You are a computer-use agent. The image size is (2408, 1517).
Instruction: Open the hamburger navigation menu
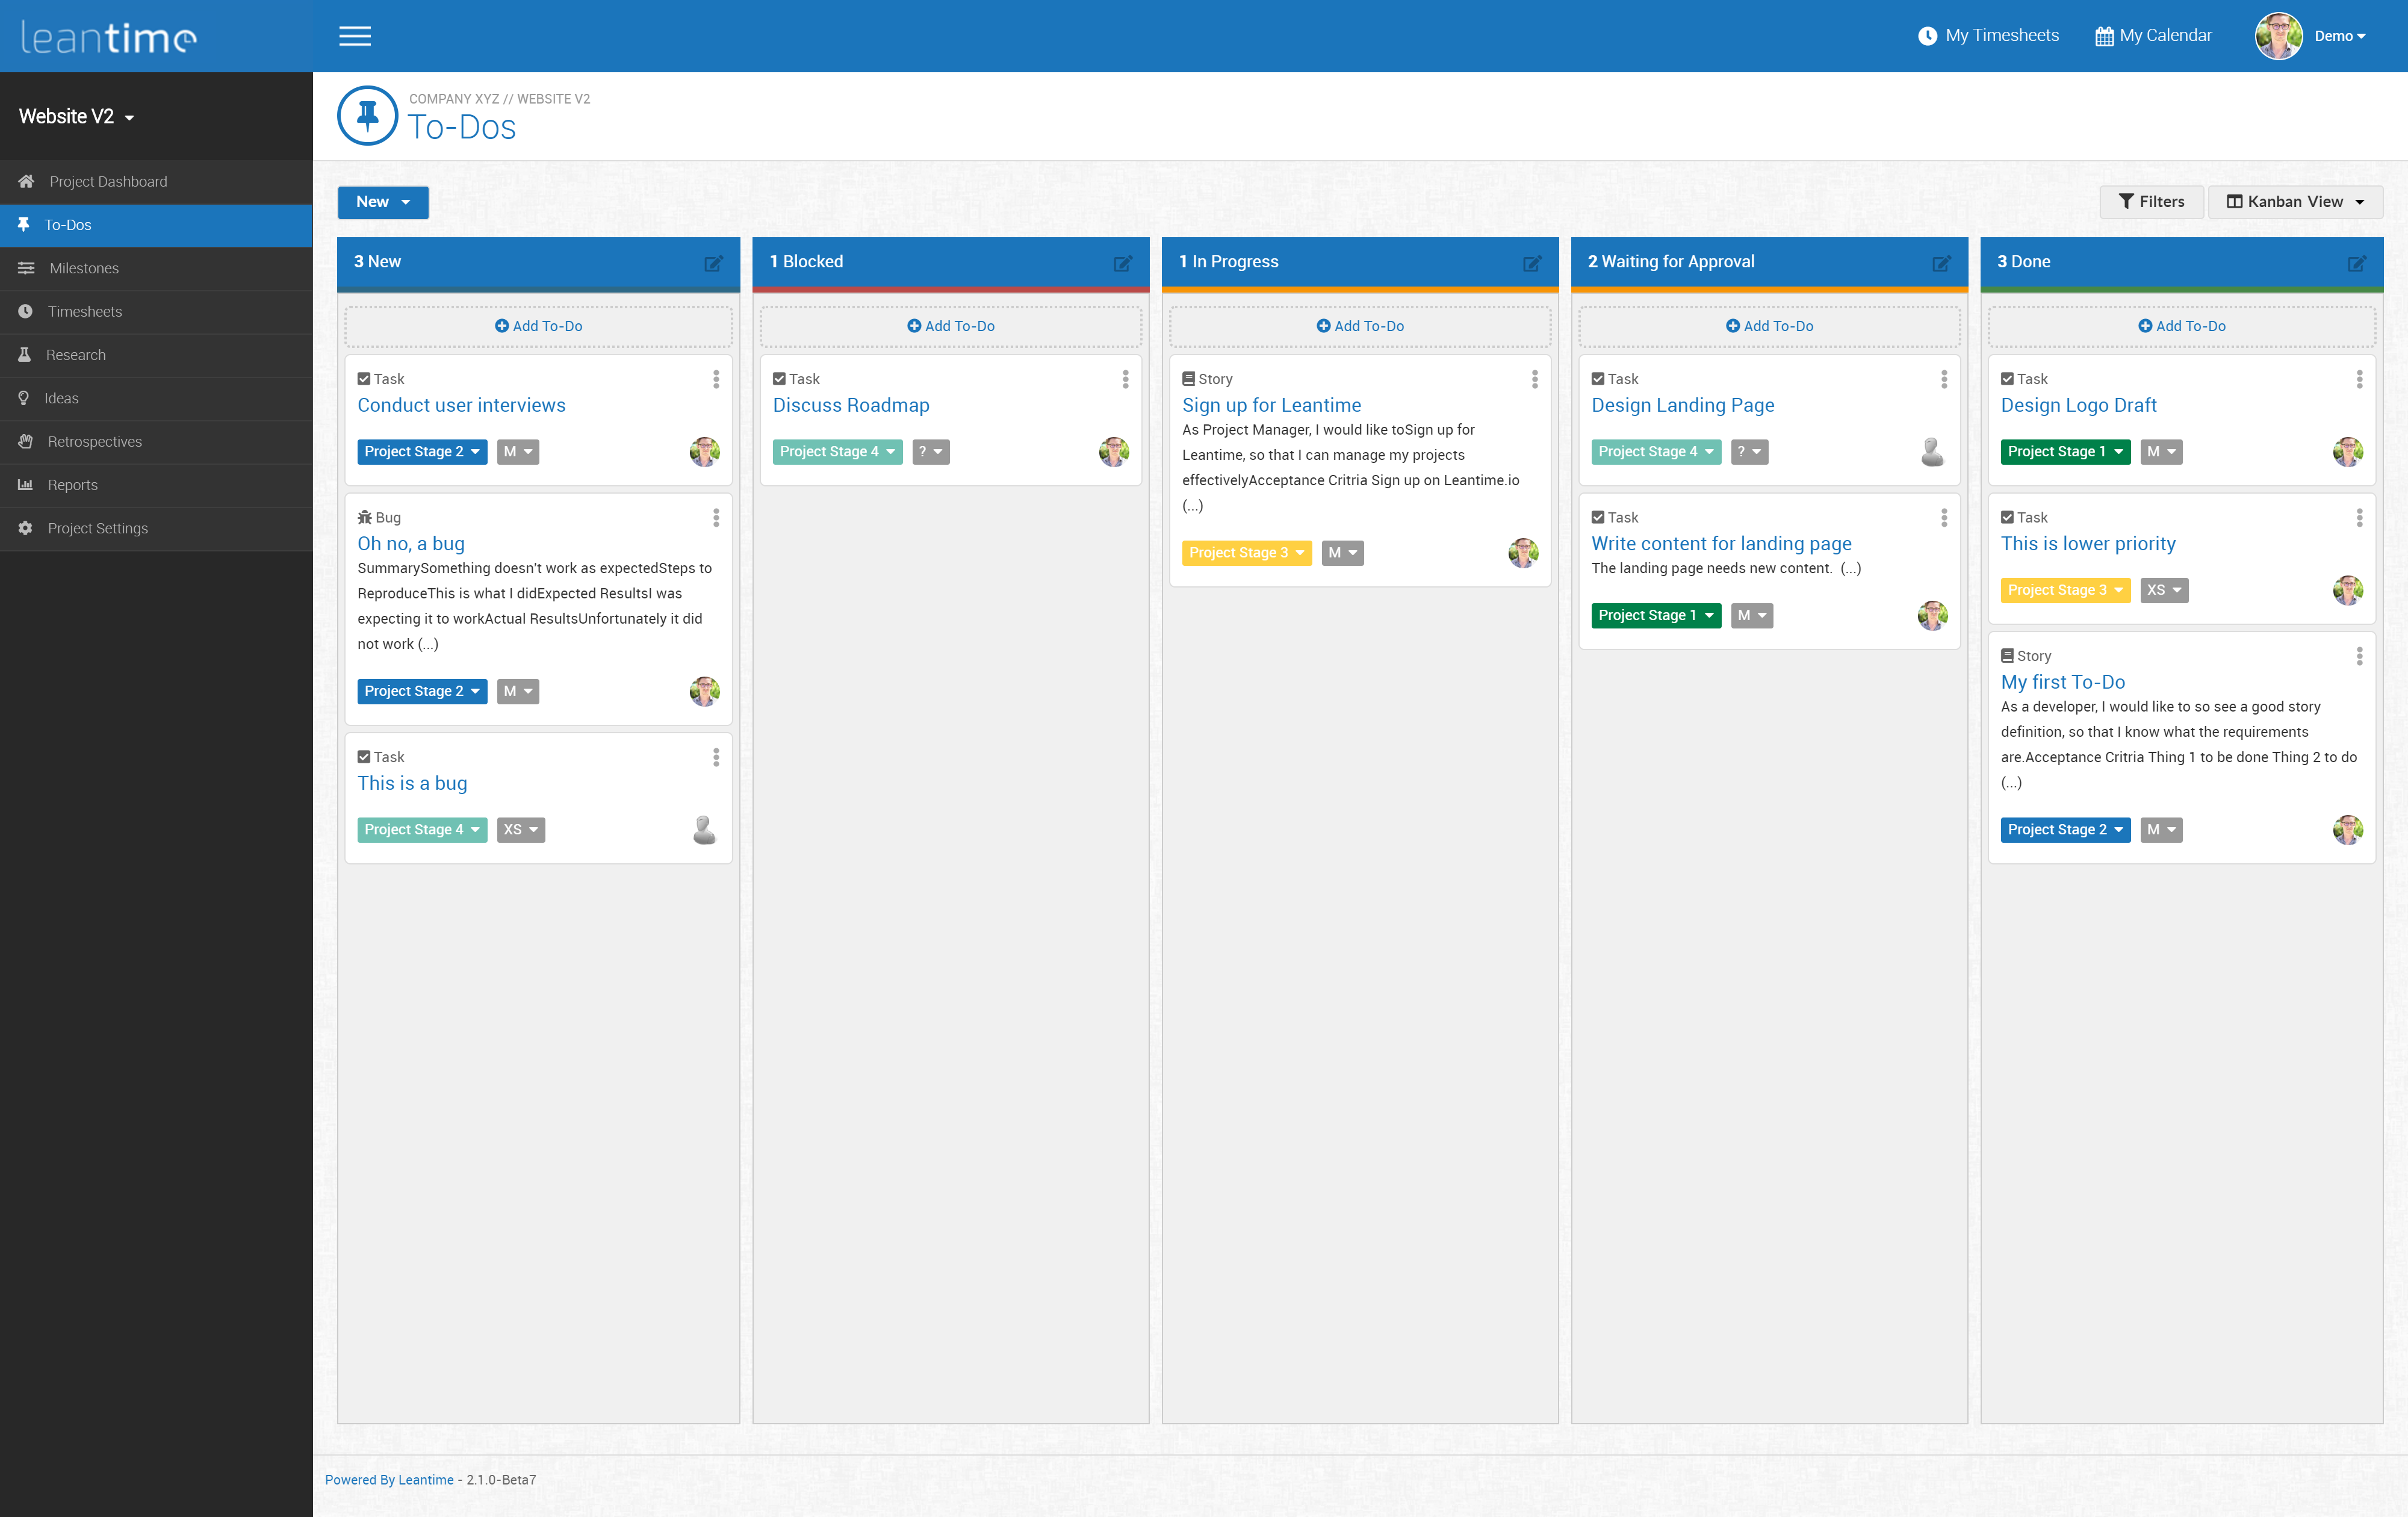(x=354, y=36)
